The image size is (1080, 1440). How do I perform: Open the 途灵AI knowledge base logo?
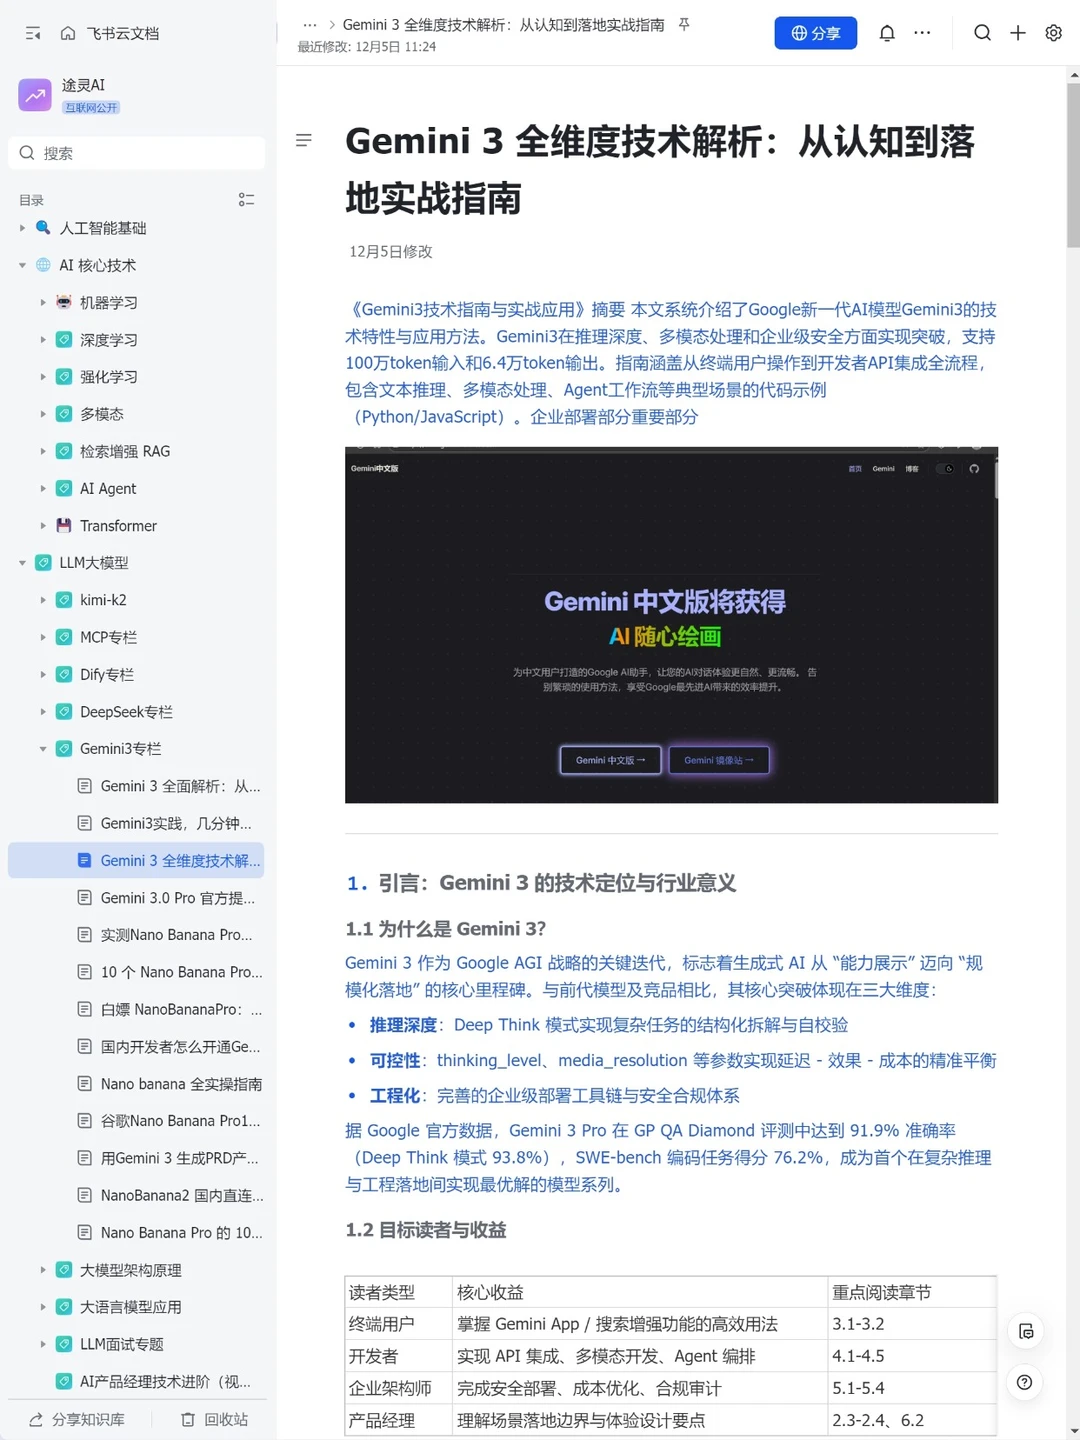pyautogui.click(x=35, y=95)
